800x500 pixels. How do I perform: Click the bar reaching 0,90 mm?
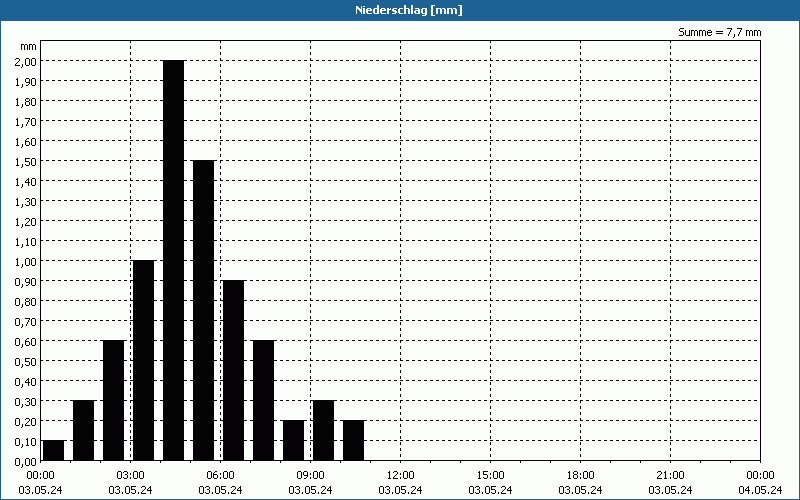(x=234, y=371)
